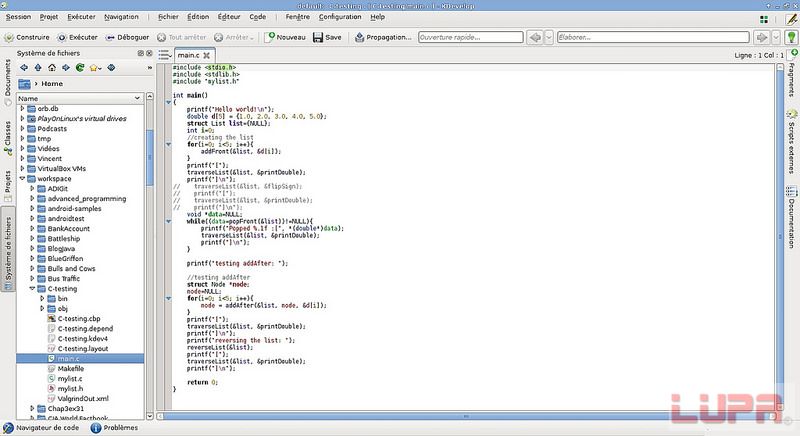
Task: Click the previous history arrow beside Ouverture rapide
Action: pos(535,37)
